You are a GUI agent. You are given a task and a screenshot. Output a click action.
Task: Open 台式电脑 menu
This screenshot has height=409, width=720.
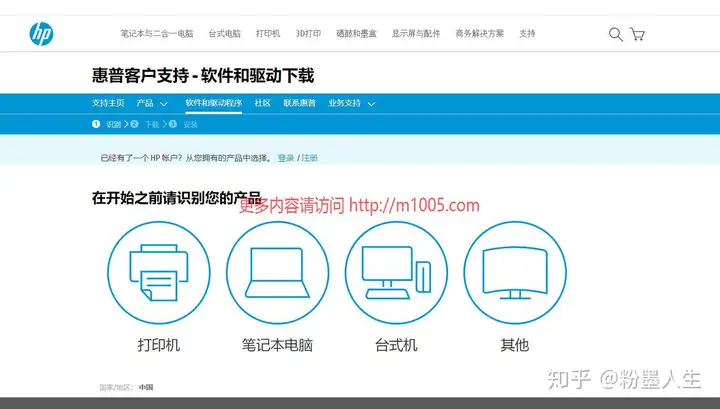tap(225, 34)
